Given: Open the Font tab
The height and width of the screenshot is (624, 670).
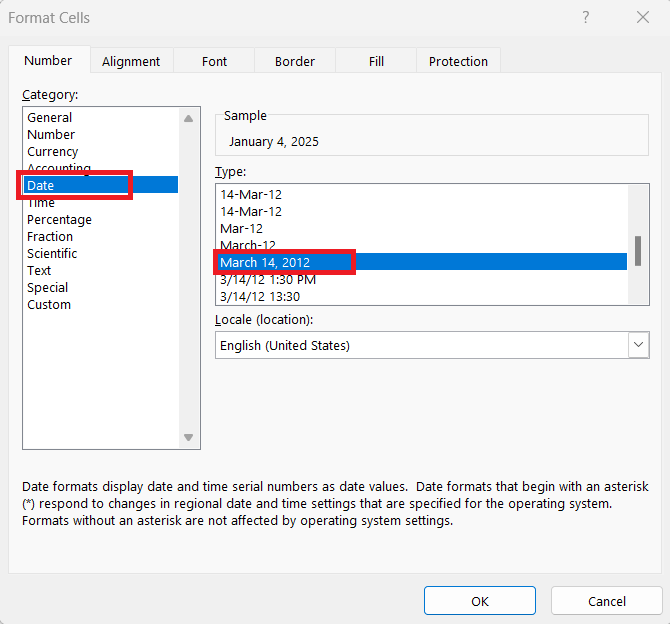Looking at the screenshot, I should tap(214, 62).
